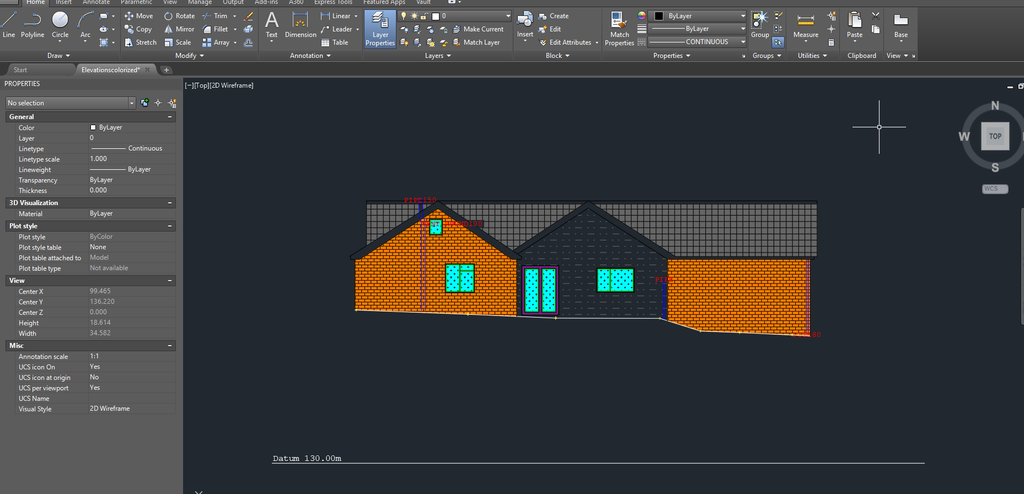Click the Measure utility tool
Image resolution: width=1024 pixels, height=494 pixels.
(x=805, y=25)
